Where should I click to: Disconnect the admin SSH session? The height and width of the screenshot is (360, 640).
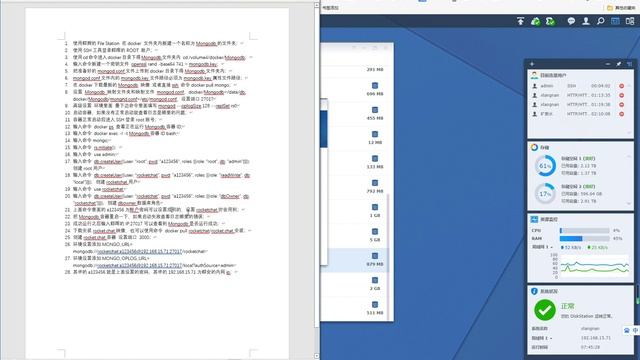tap(622, 86)
